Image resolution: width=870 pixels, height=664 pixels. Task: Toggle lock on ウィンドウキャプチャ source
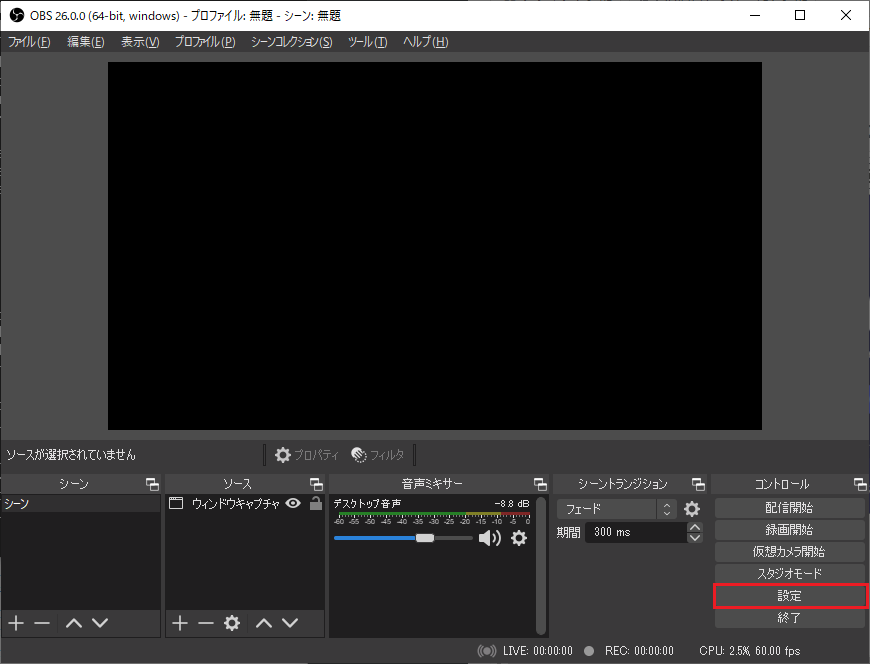pos(316,504)
